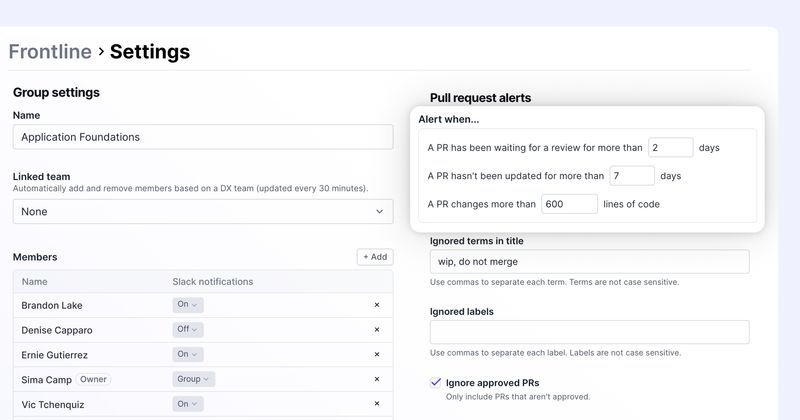Image resolution: width=800 pixels, height=420 pixels.
Task: Toggle the Ignore approved PRs checkbox
Action: [436, 382]
